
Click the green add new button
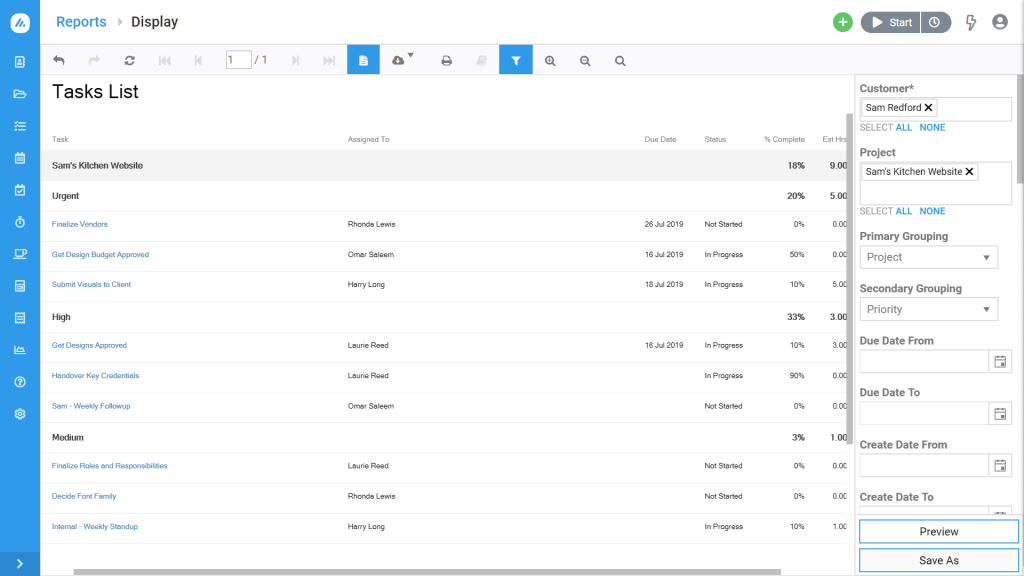pyautogui.click(x=842, y=22)
